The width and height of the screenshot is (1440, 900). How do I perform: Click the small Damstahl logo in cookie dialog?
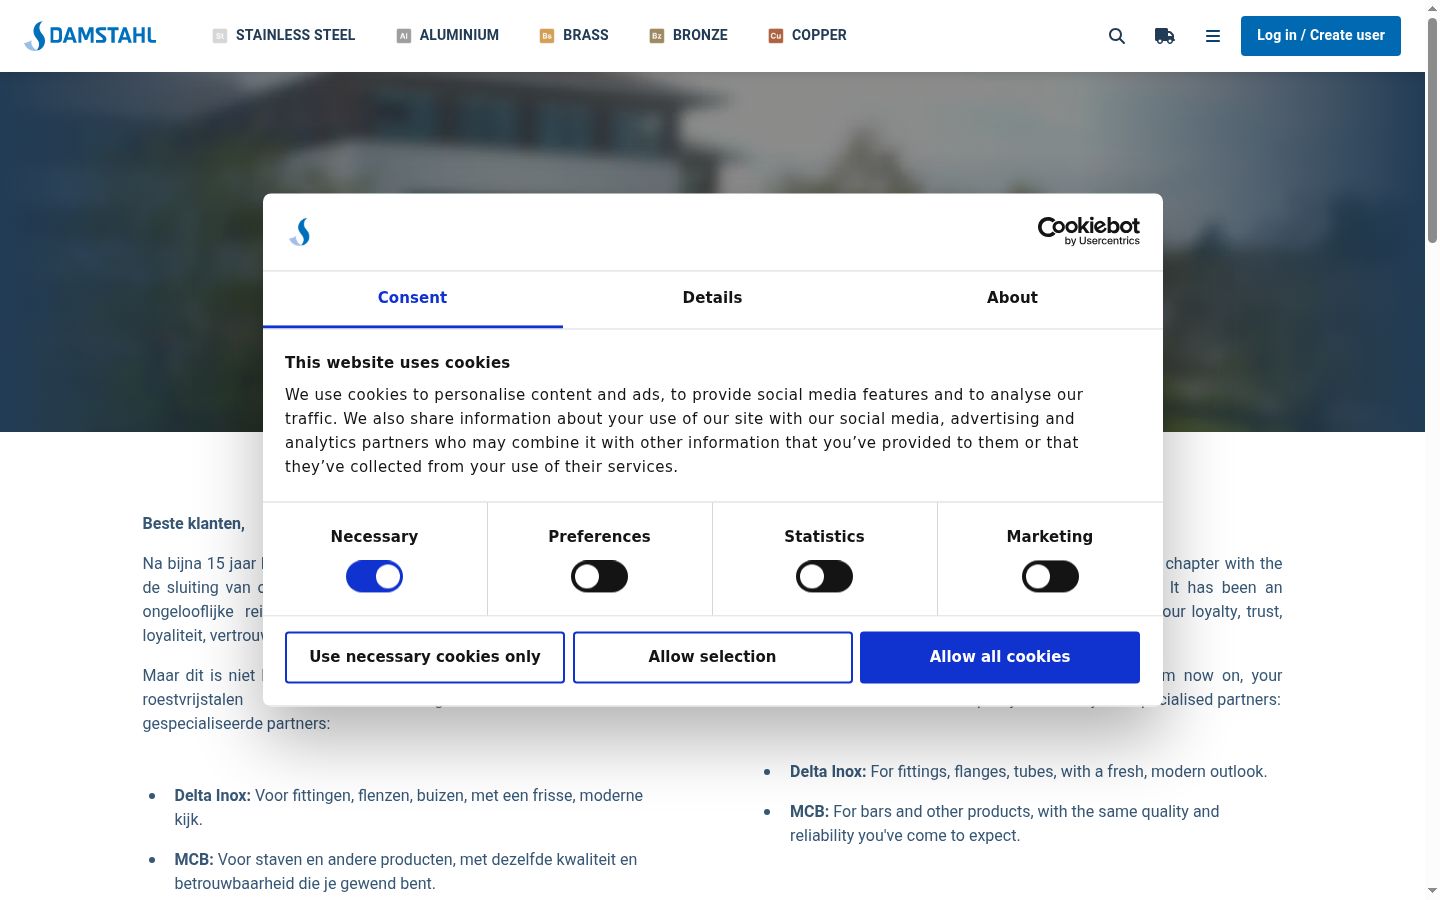click(300, 232)
